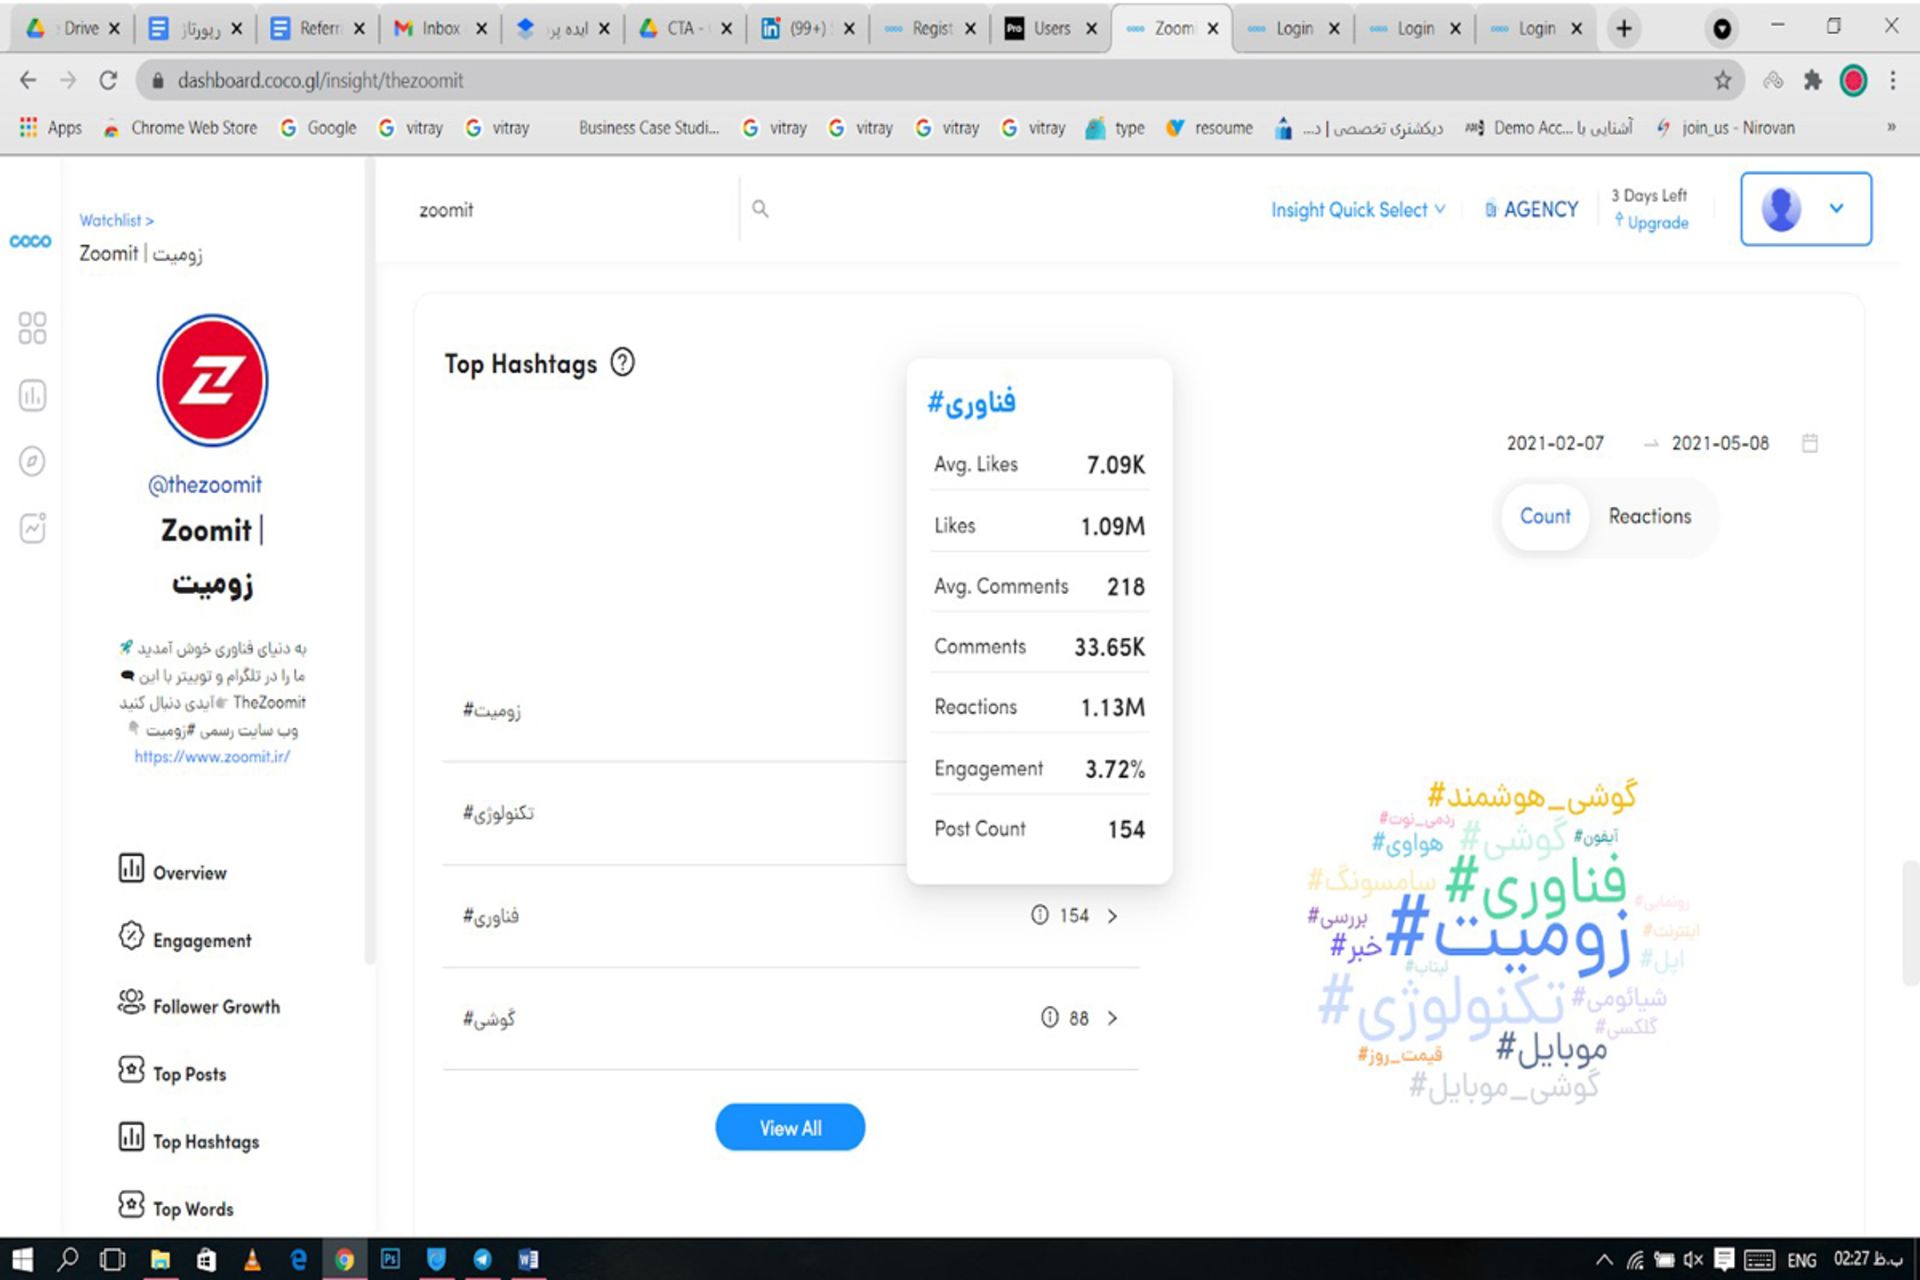Screen dimensions: 1920x1280
Task: Click the coco logo icon
Action: pos(30,241)
